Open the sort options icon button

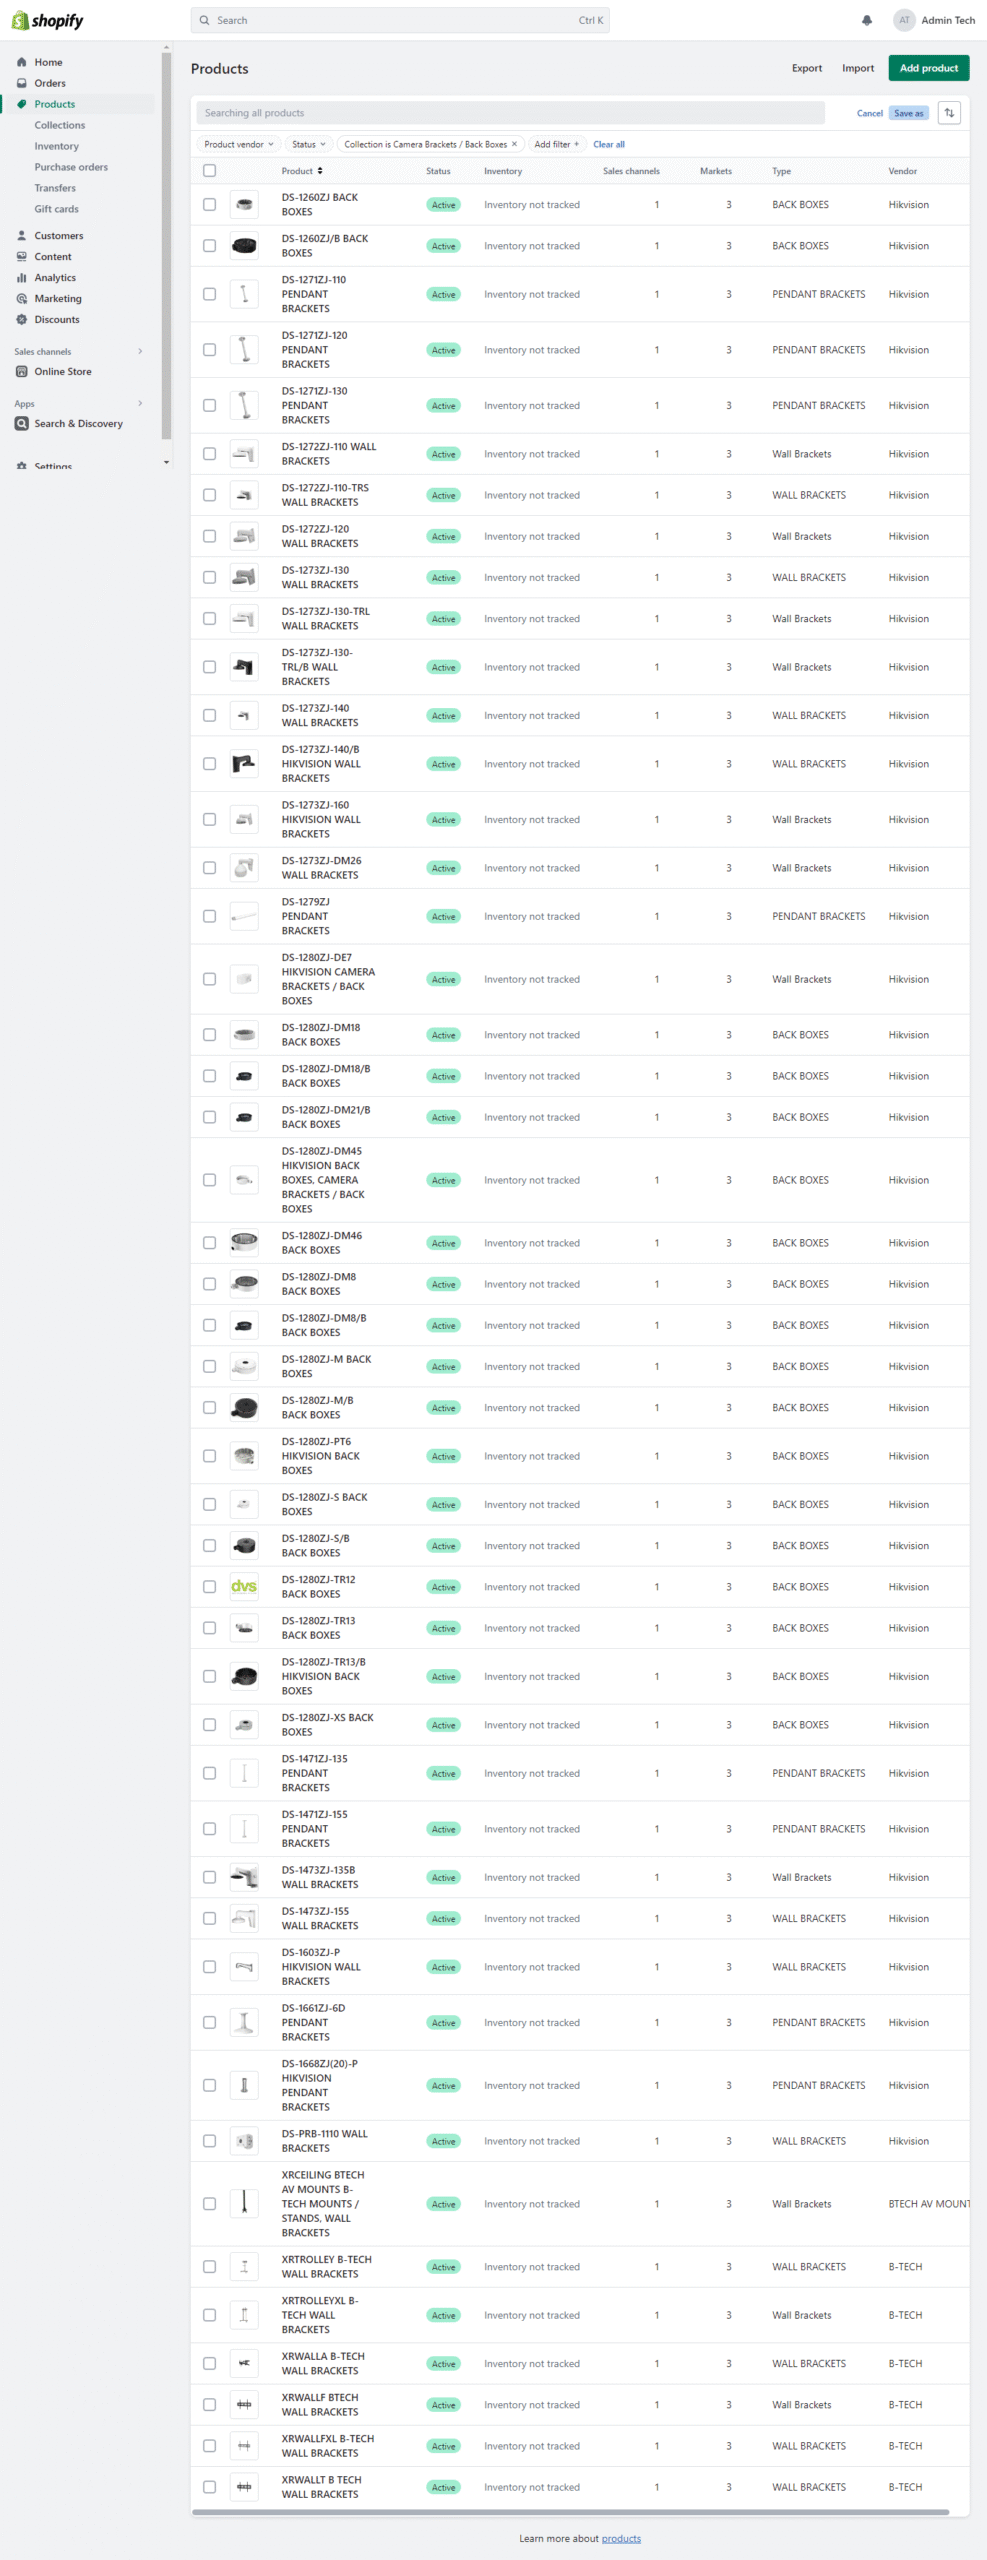click(x=949, y=113)
